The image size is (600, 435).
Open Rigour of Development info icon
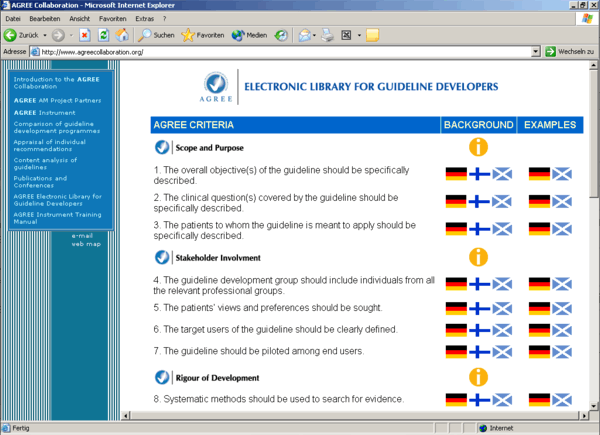click(x=478, y=377)
